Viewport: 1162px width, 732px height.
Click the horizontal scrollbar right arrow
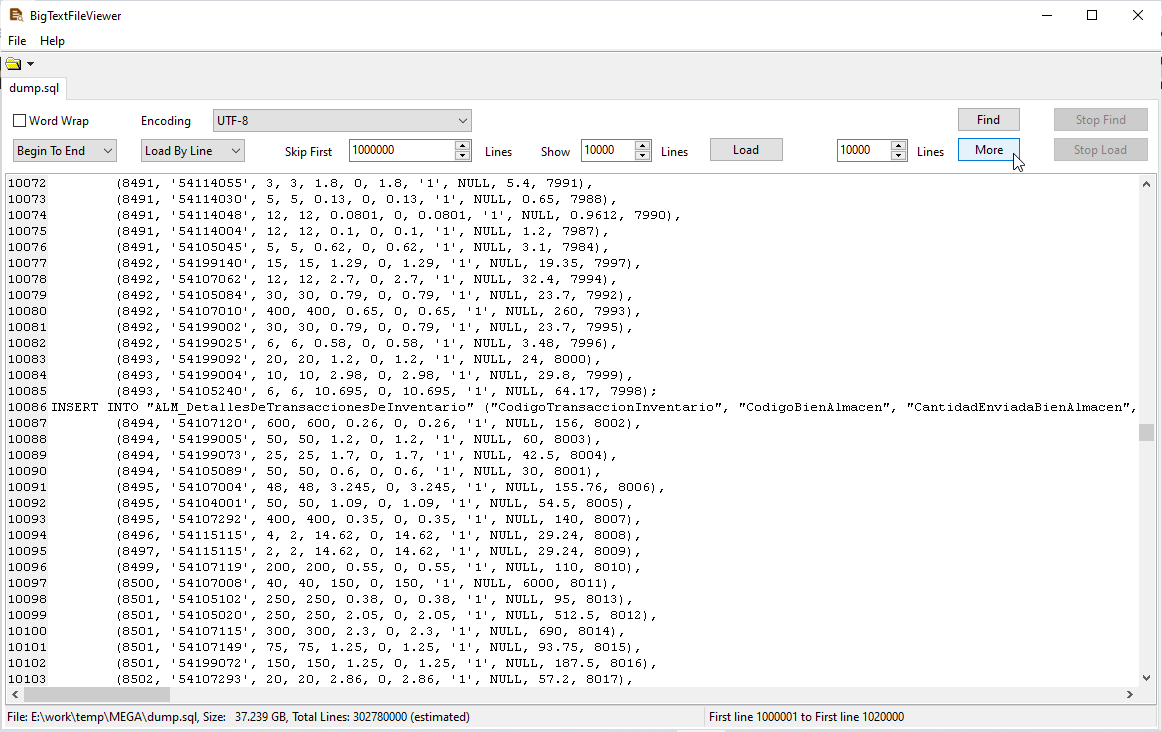point(1130,694)
